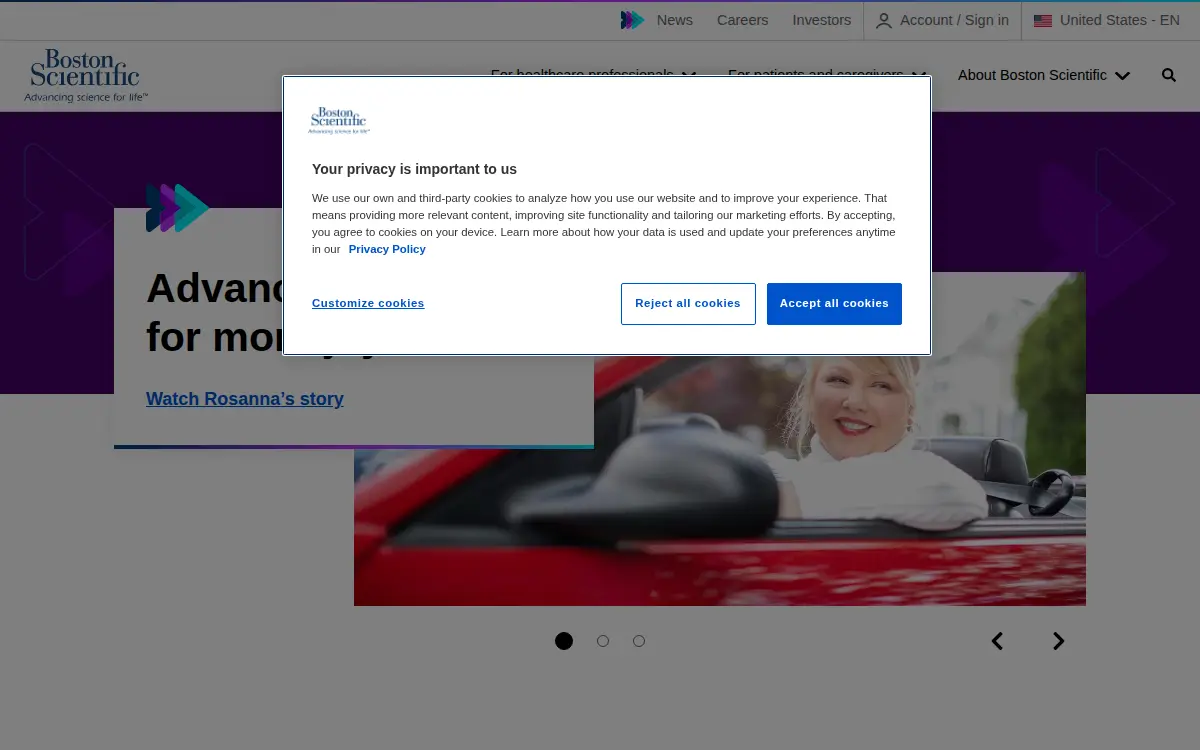Go to the previous carousel slide

[x=997, y=641]
